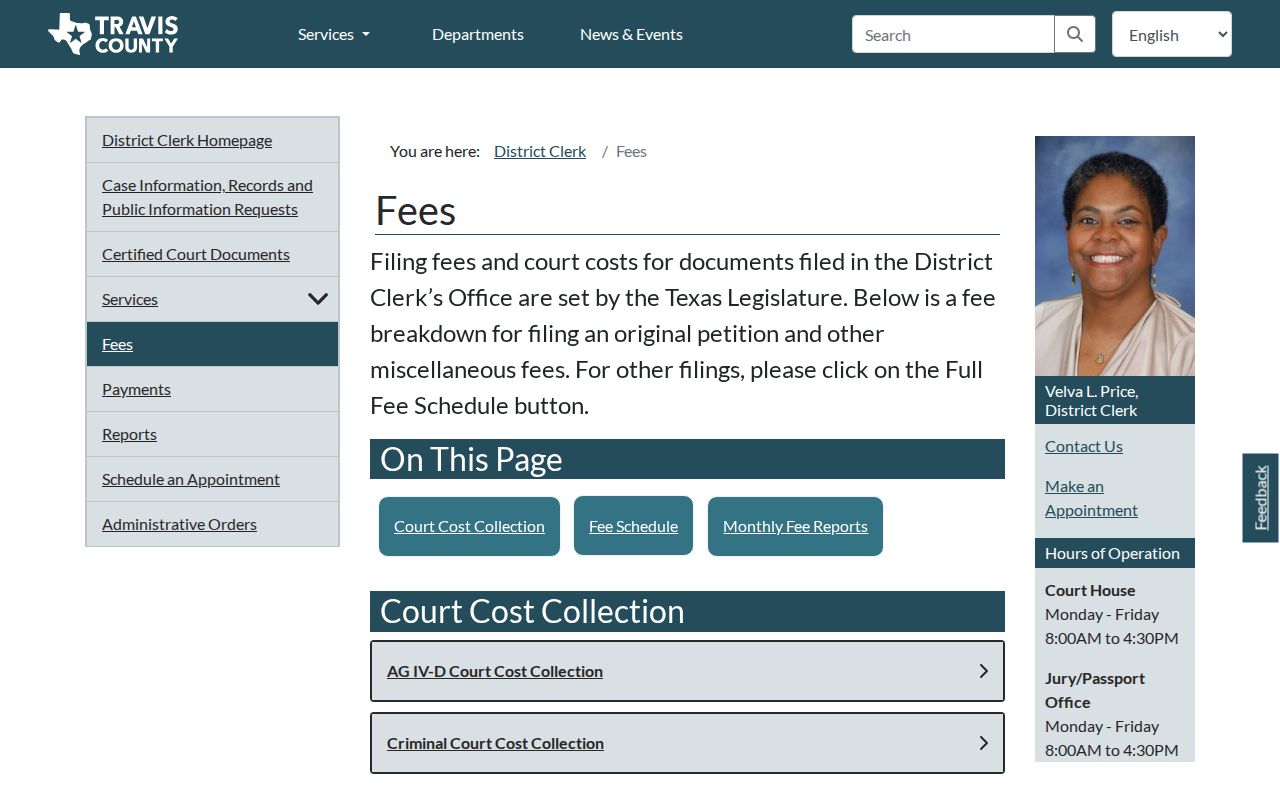
Task: Click the Make an Appointment link
Action: click(x=1091, y=498)
